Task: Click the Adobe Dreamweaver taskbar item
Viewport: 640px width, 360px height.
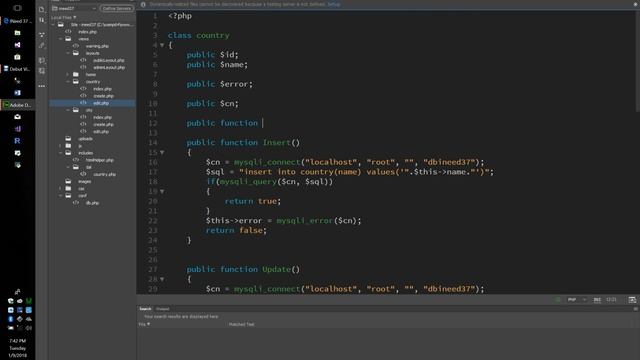Action: click(18, 105)
